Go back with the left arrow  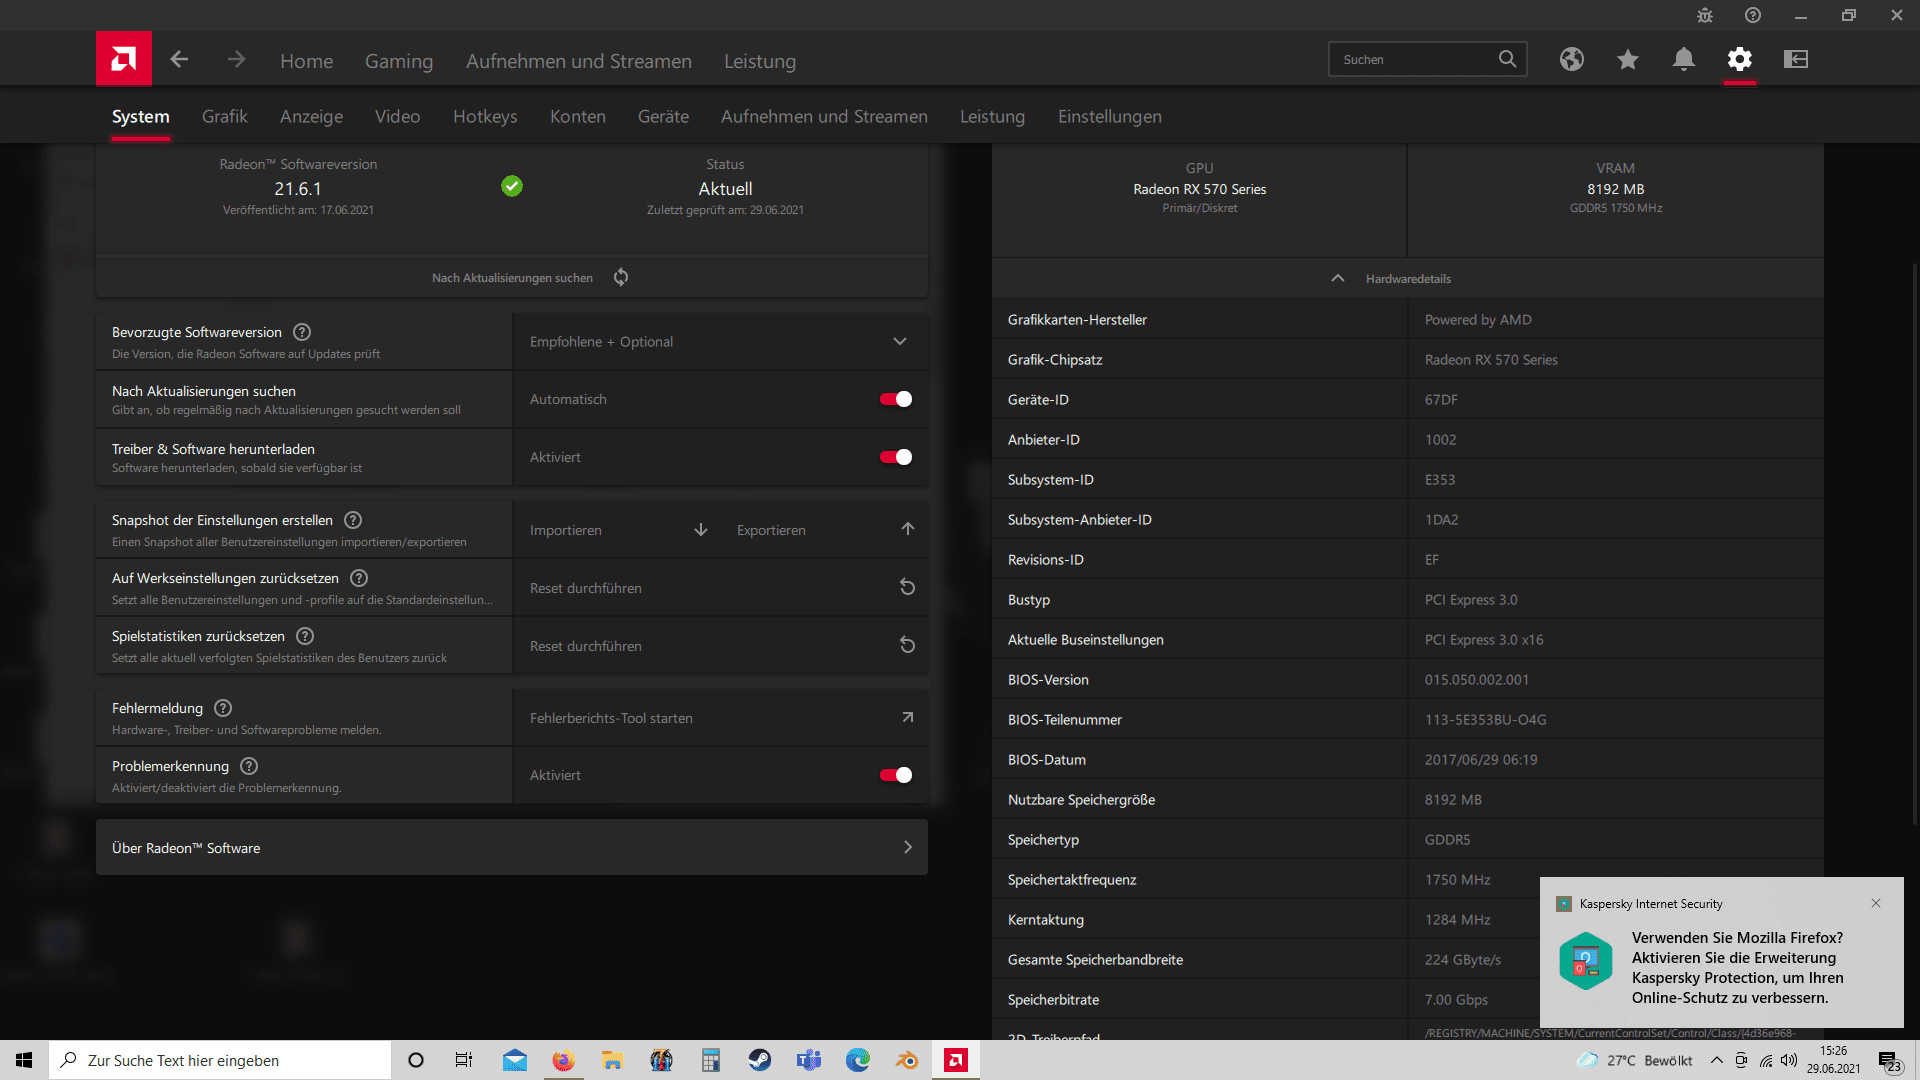(x=179, y=60)
